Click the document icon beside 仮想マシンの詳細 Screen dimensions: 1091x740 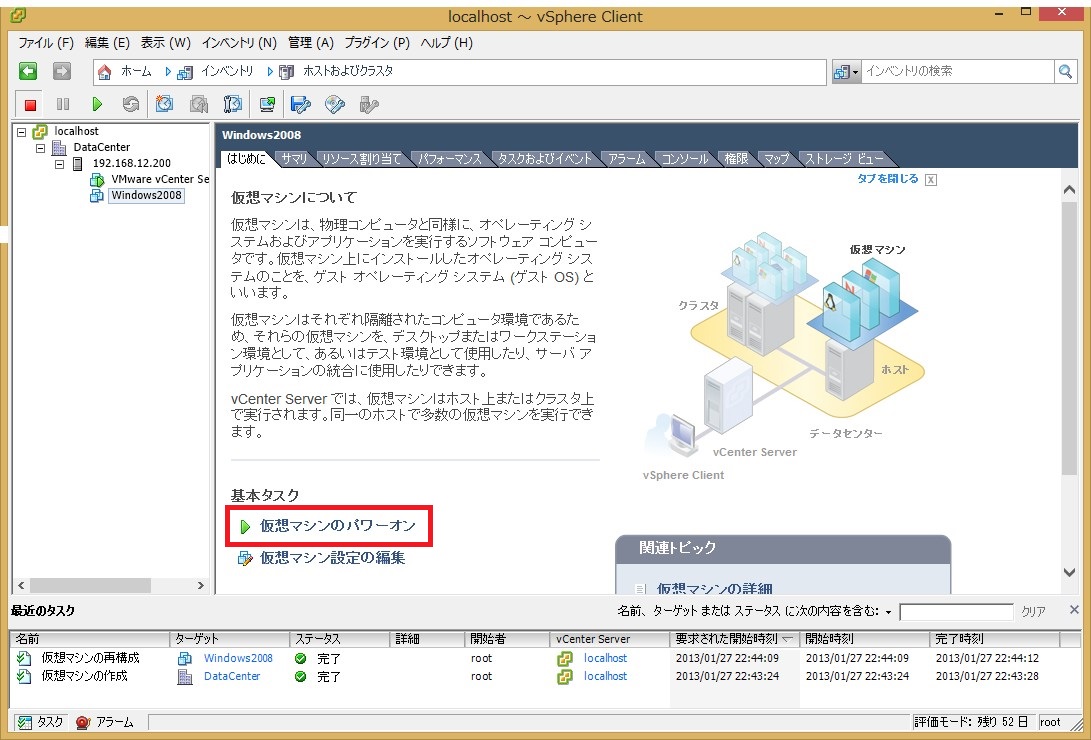pos(642,589)
